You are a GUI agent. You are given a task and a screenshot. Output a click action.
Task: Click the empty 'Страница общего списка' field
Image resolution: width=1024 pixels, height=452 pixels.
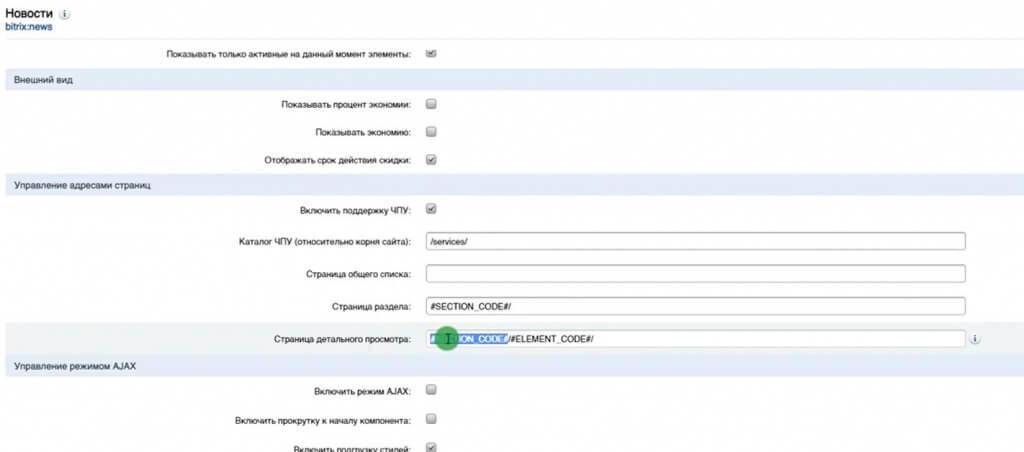coord(696,274)
